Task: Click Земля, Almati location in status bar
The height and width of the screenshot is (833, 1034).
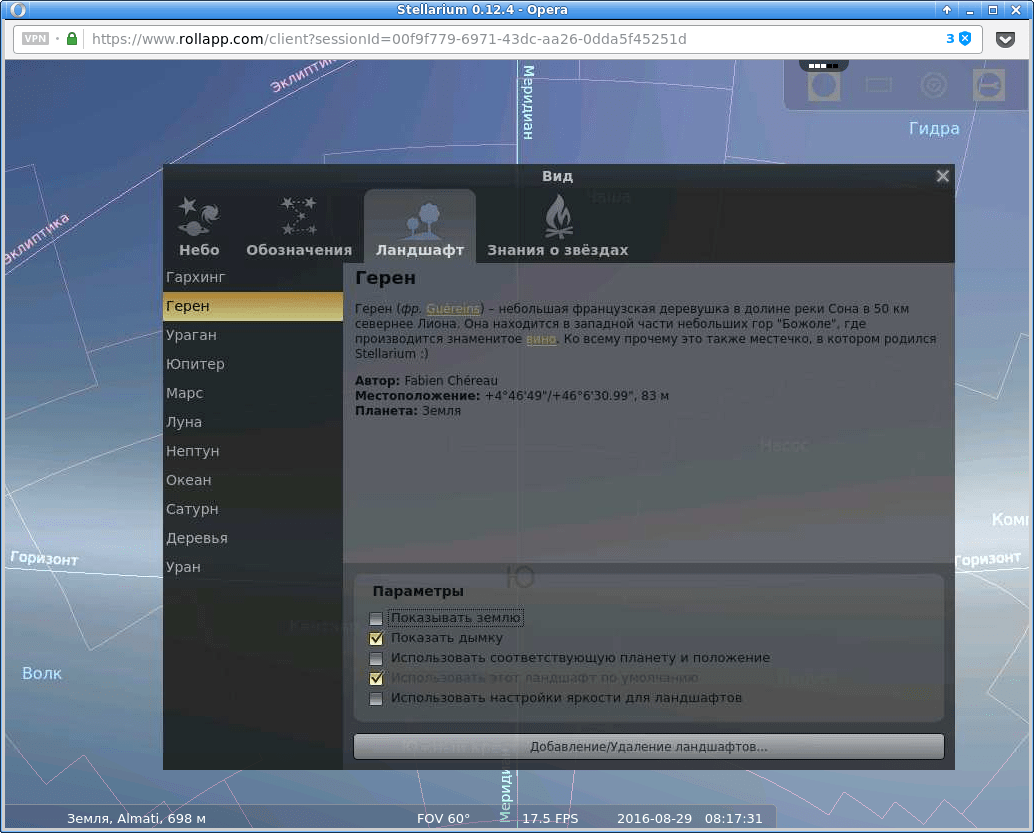Action: 137,818
